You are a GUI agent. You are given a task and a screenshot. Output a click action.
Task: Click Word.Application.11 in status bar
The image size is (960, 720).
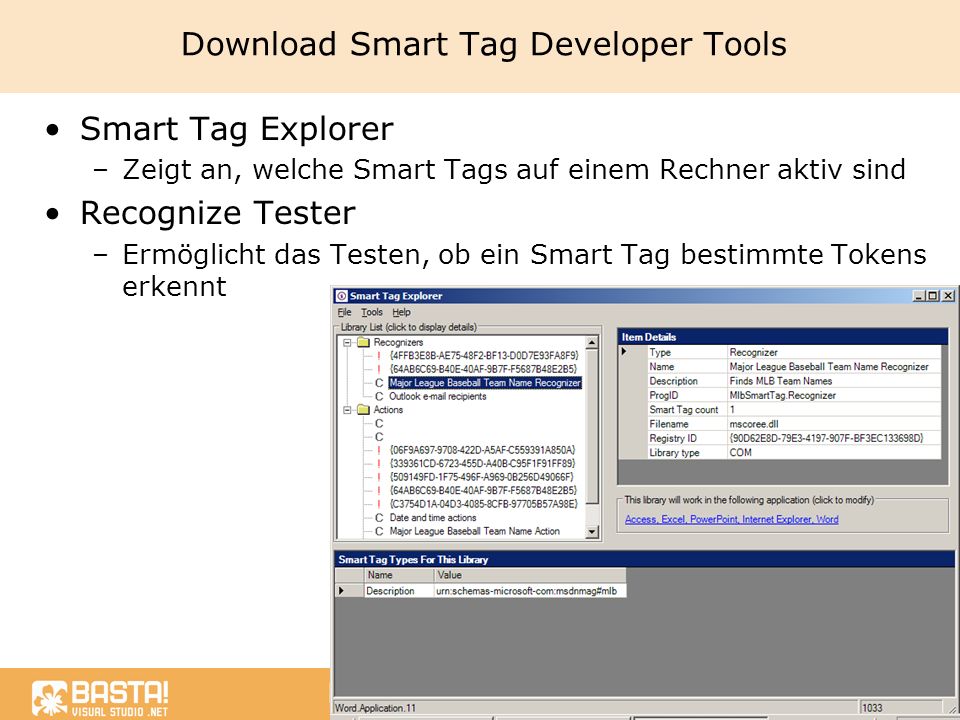coord(375,708)
